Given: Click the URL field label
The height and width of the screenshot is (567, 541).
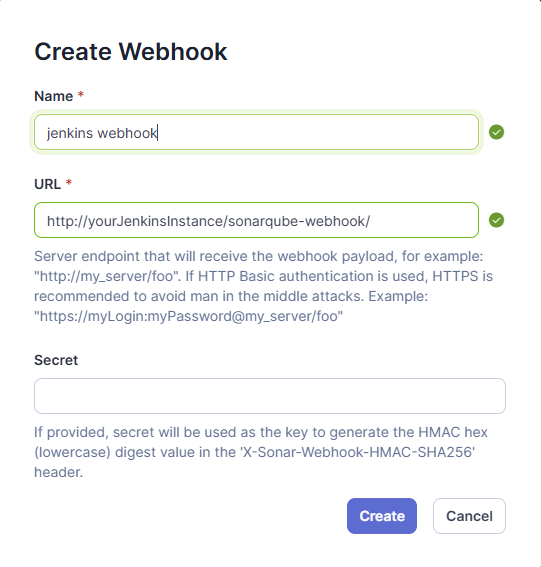Looking at the screenshot, I should [x=47, y=184].
